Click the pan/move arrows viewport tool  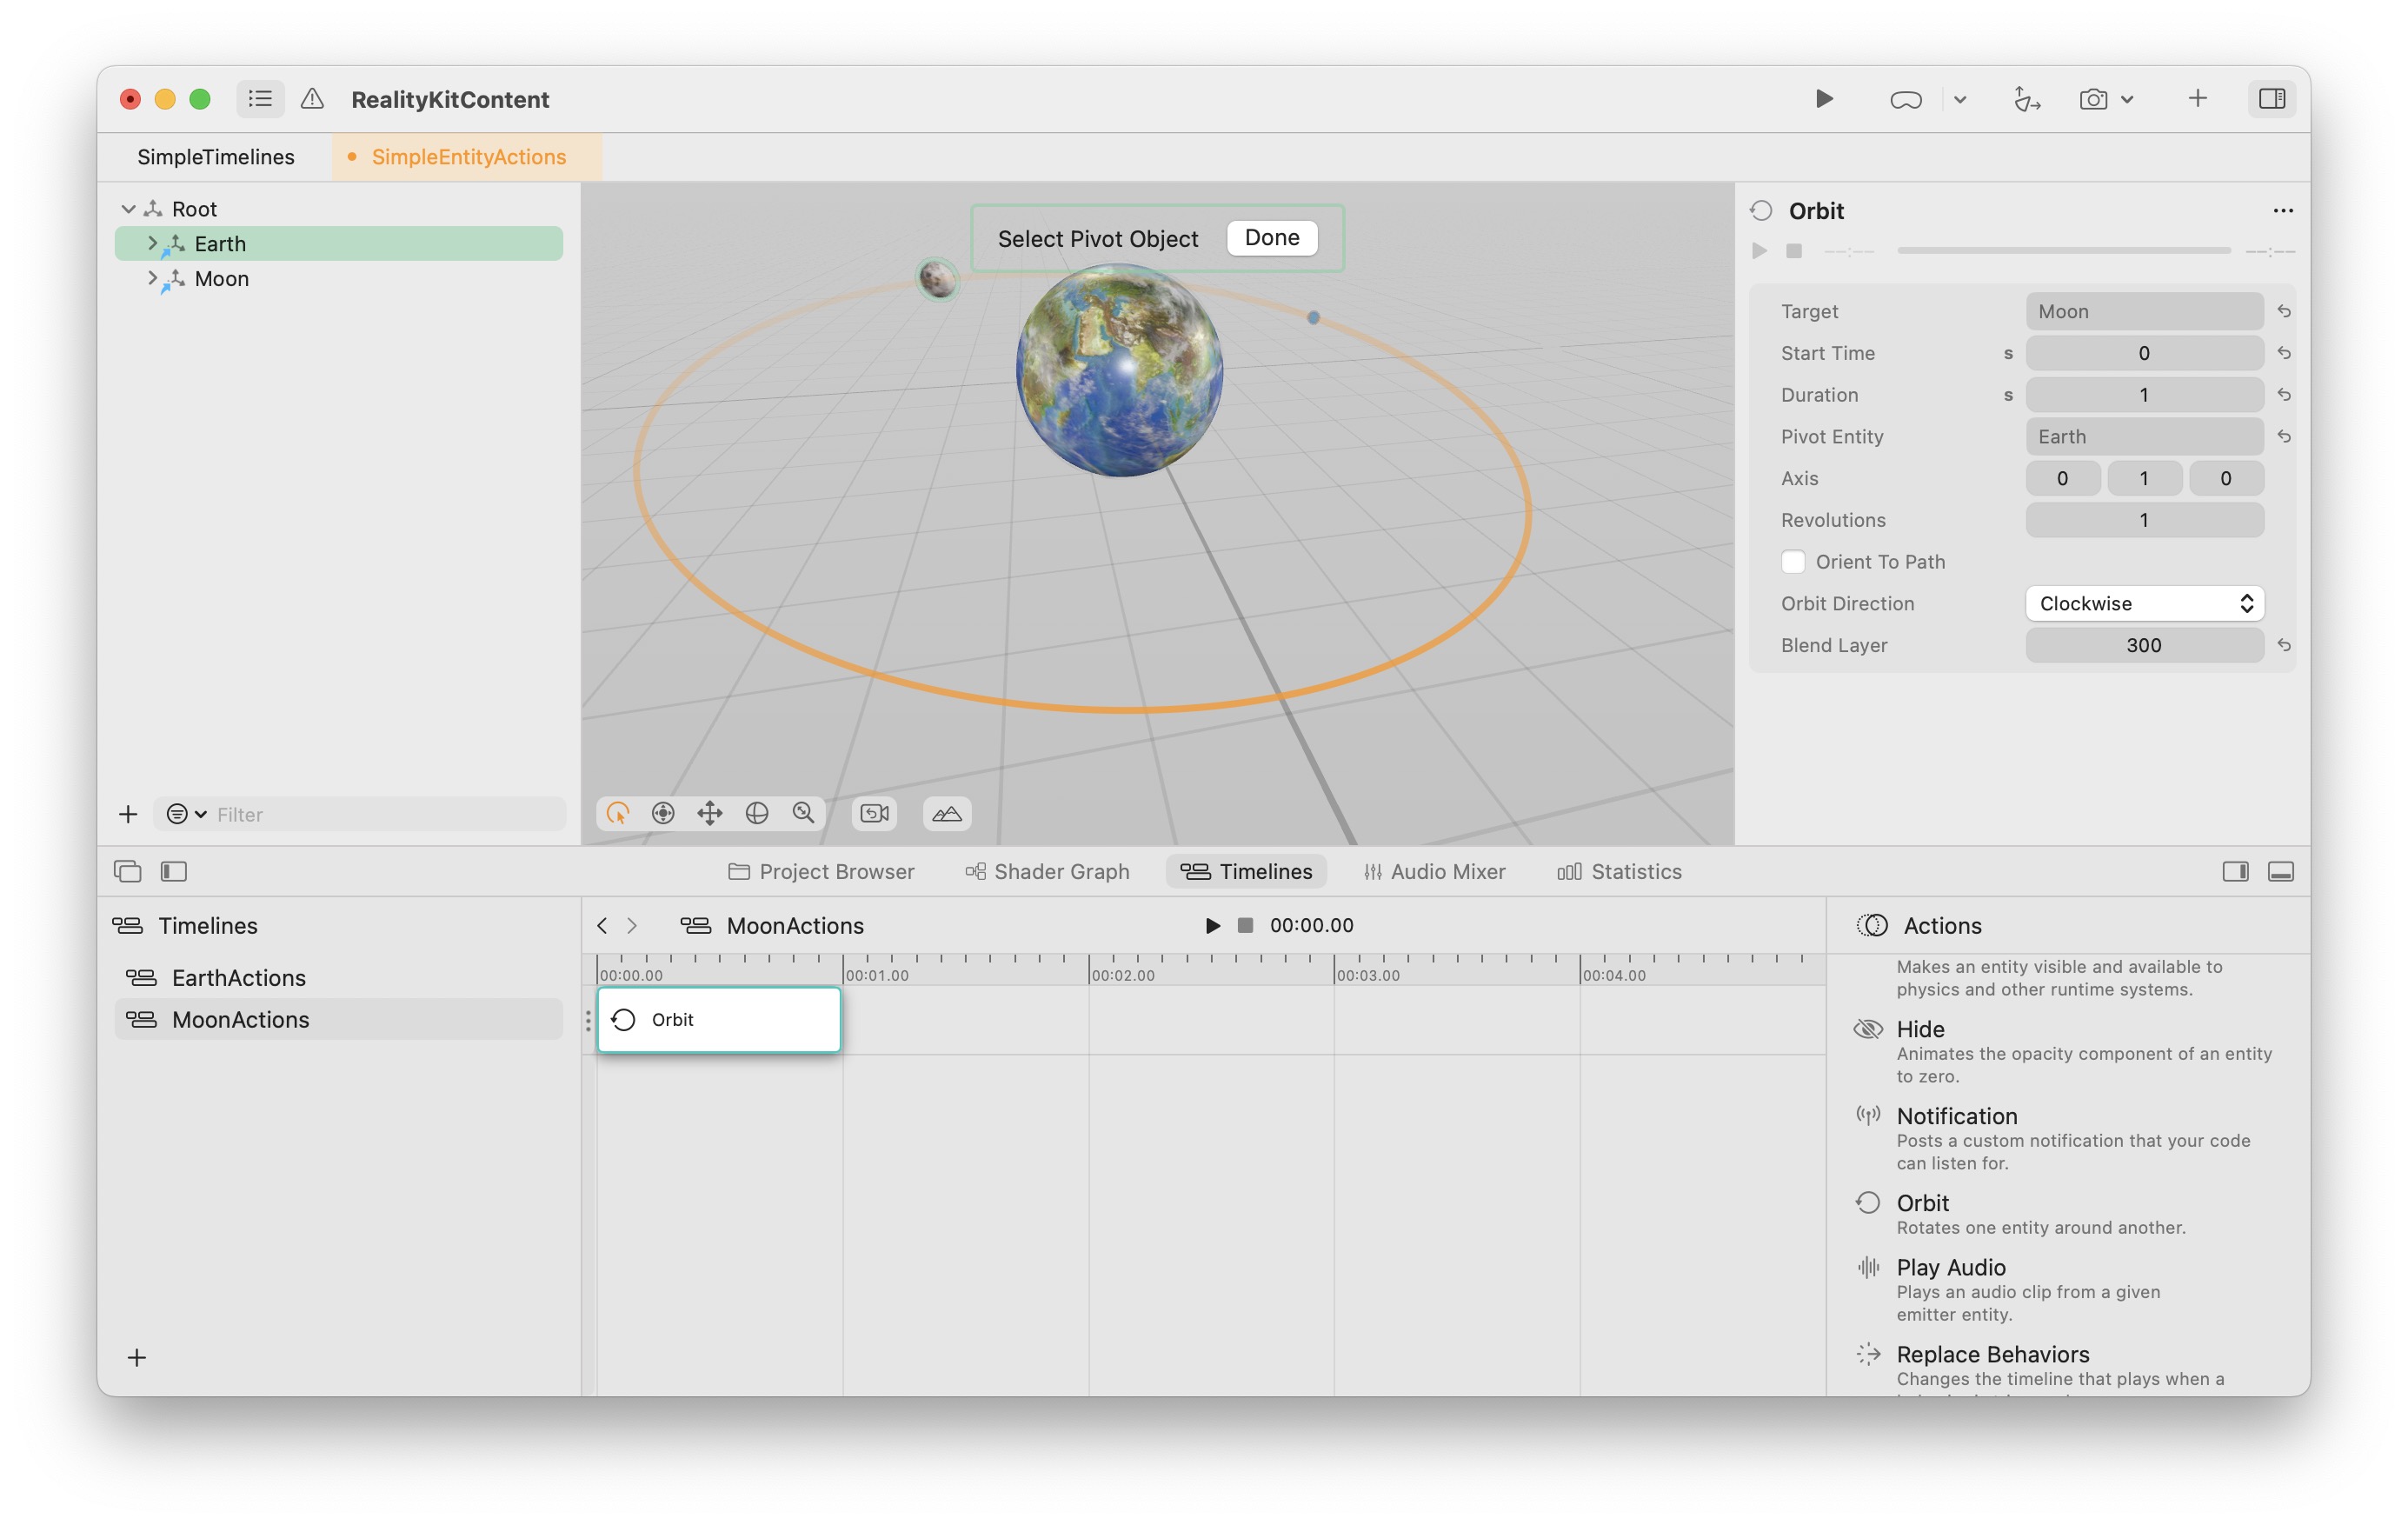pos(709,813)
